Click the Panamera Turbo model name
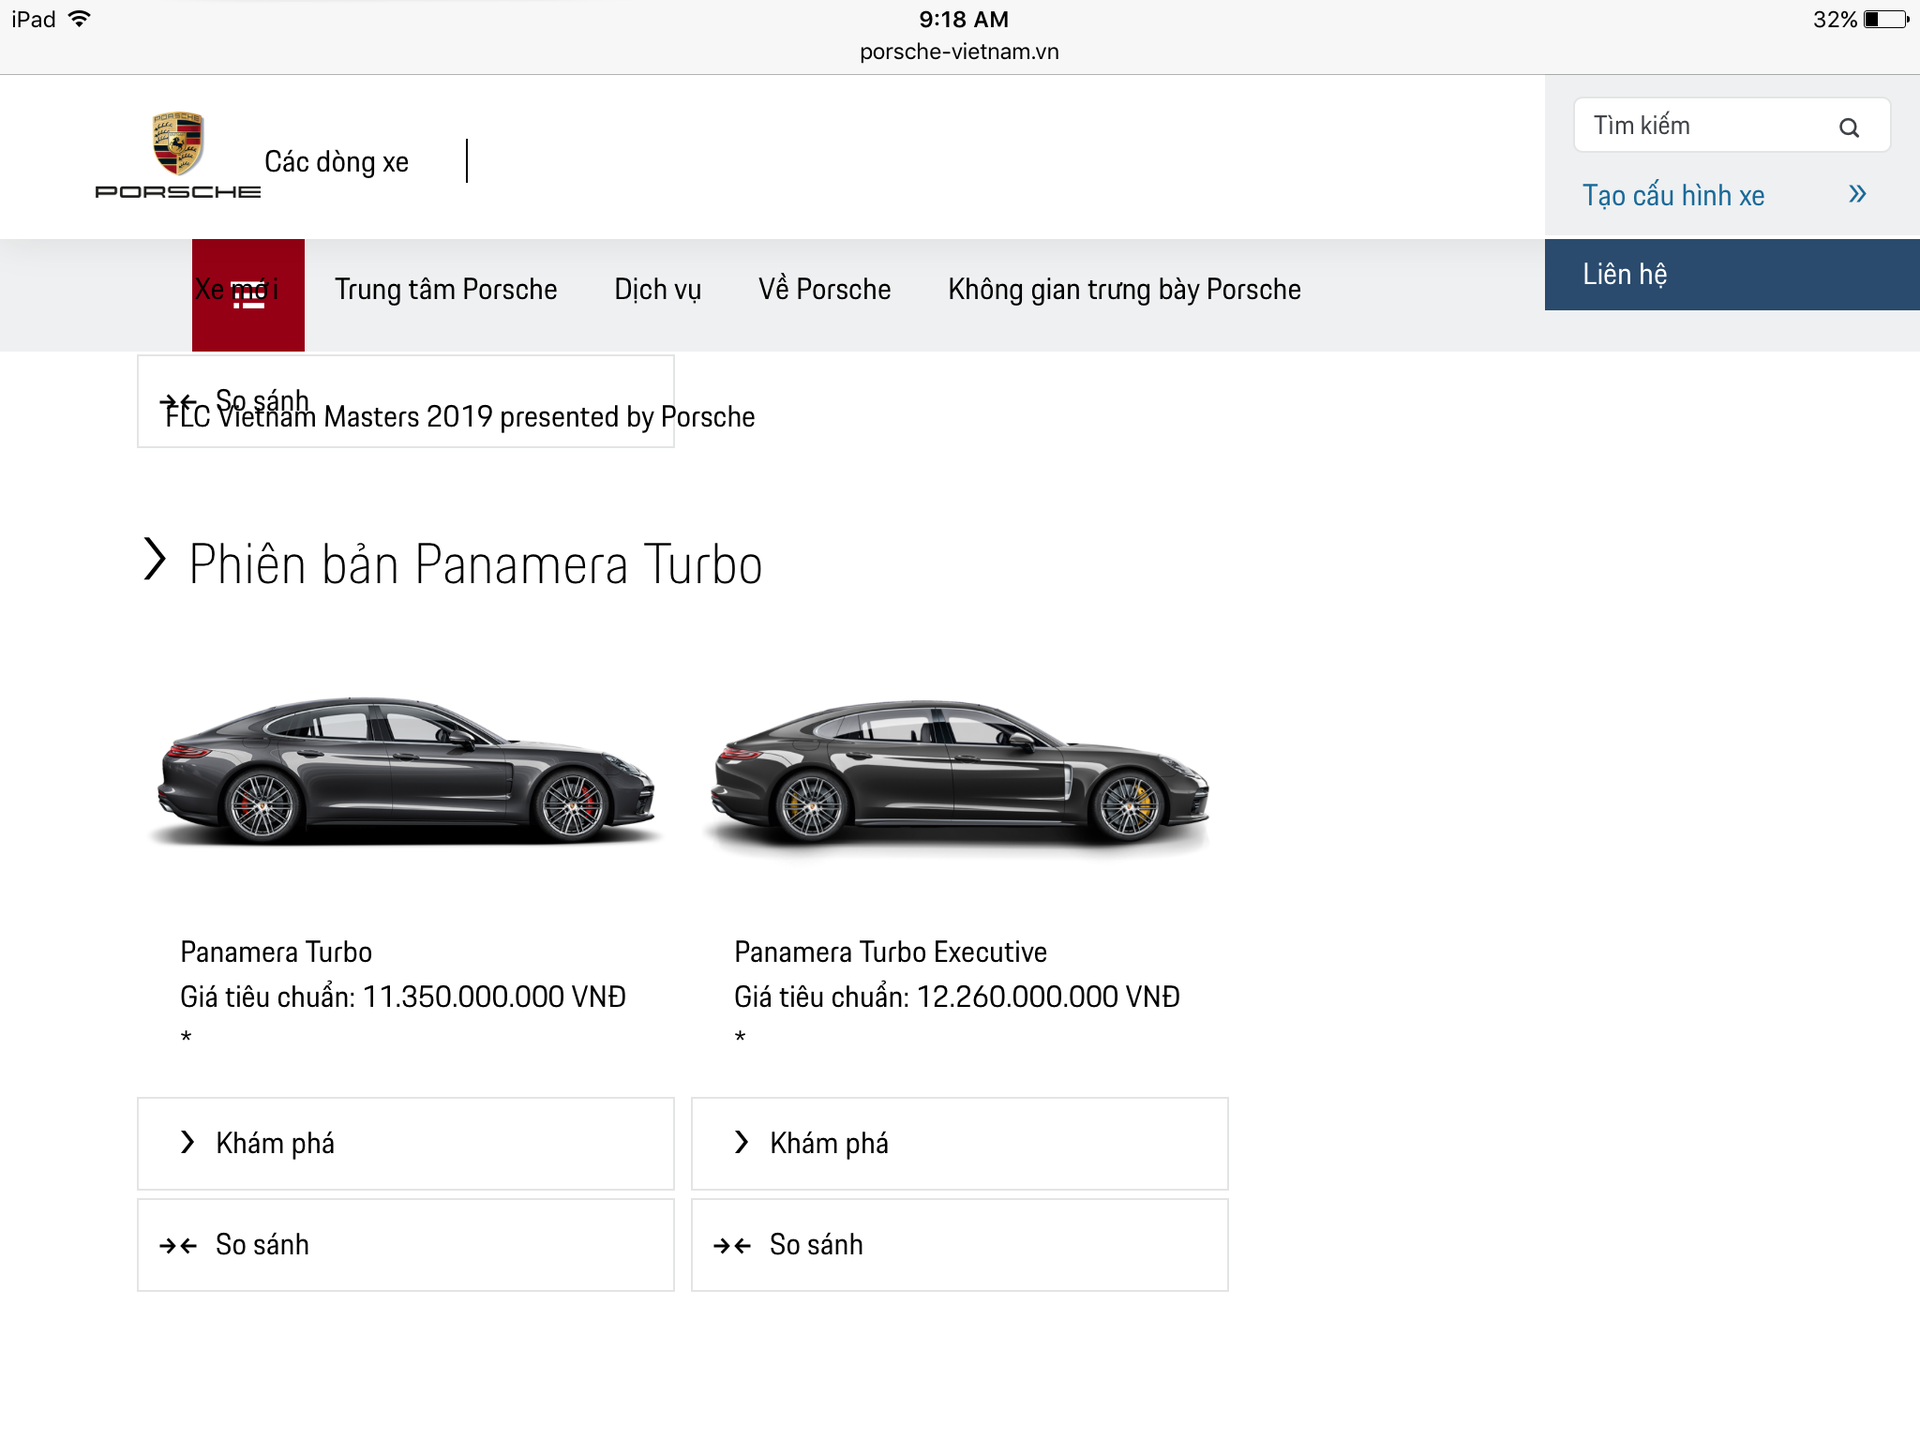 click(276, 952)
